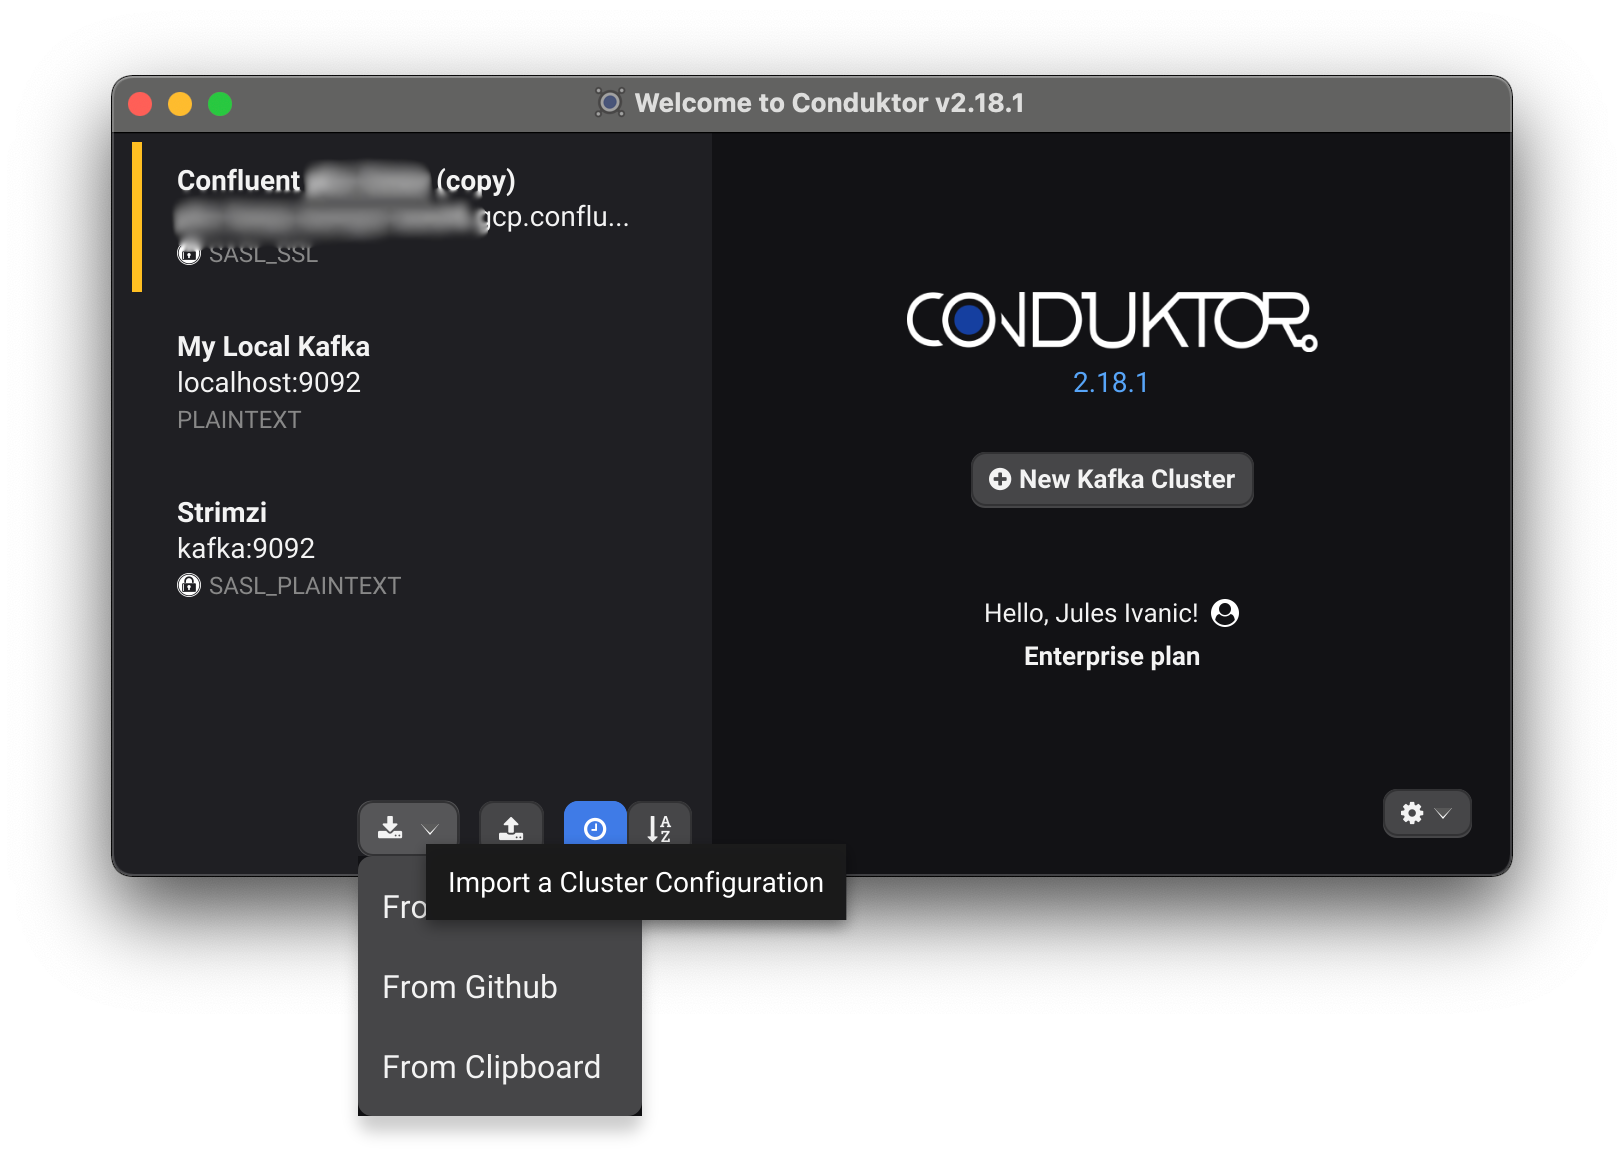Close the window with red button
The width and height of the screenshot is (1624, 1156).
tap(140, 104)
